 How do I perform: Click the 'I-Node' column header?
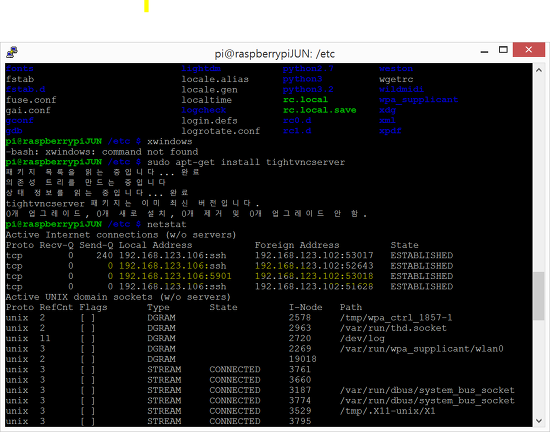coord(306,308)
